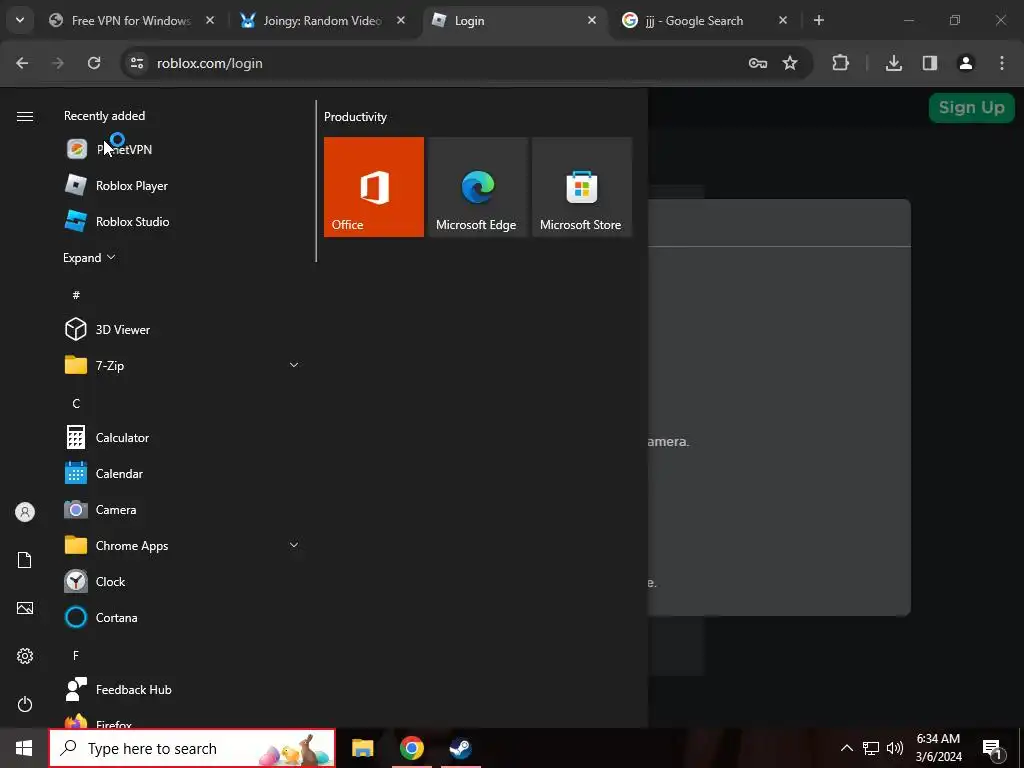Expand the 7-Zip folder chevron
Image resolution: width=1024 pixels, height=768 pixels.
(x=294, y=365)
